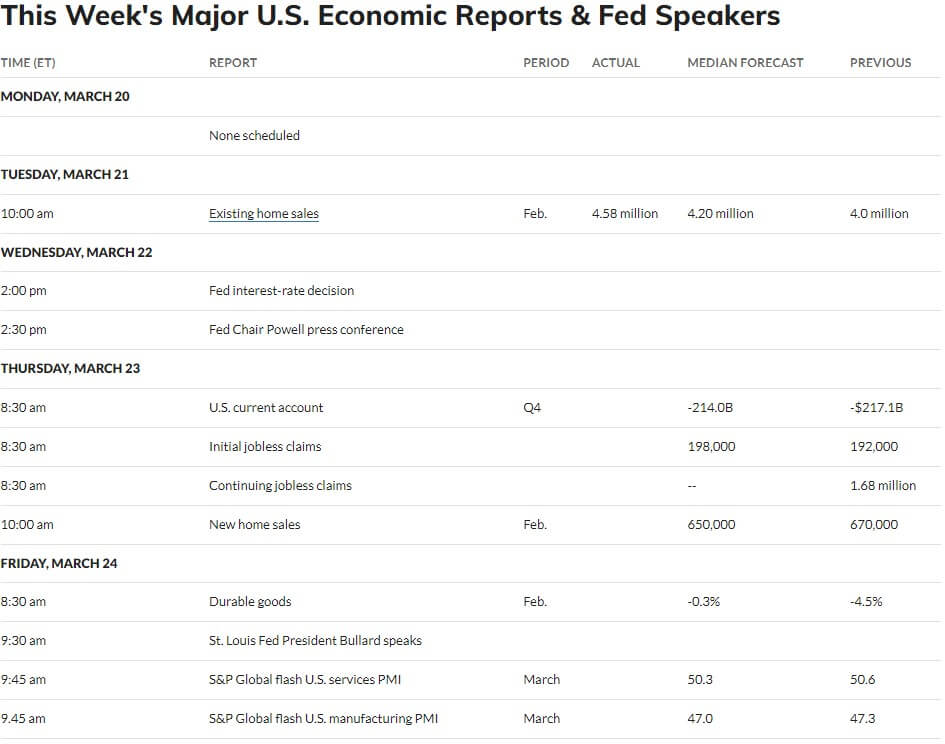Click S&P Global flash U.S. manufacturing PMI

pyautogui.click(x=323, y=719)
